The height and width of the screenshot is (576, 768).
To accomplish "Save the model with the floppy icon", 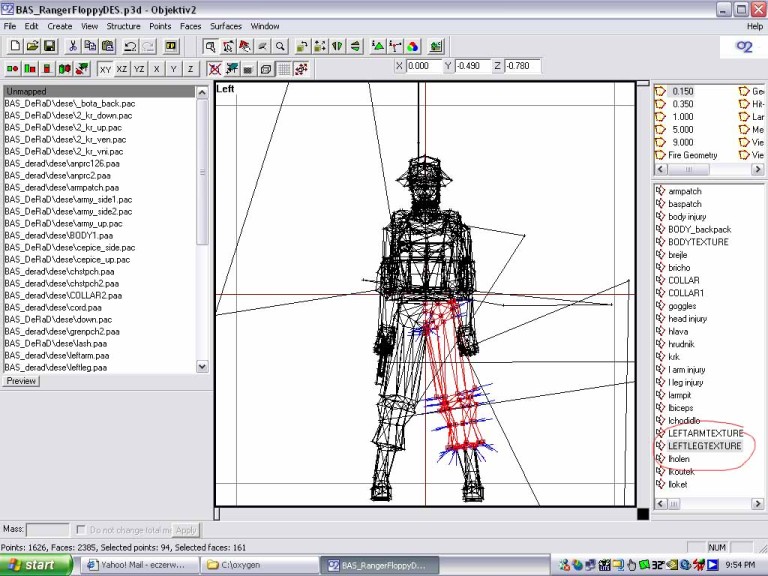I will click(49, 46).
